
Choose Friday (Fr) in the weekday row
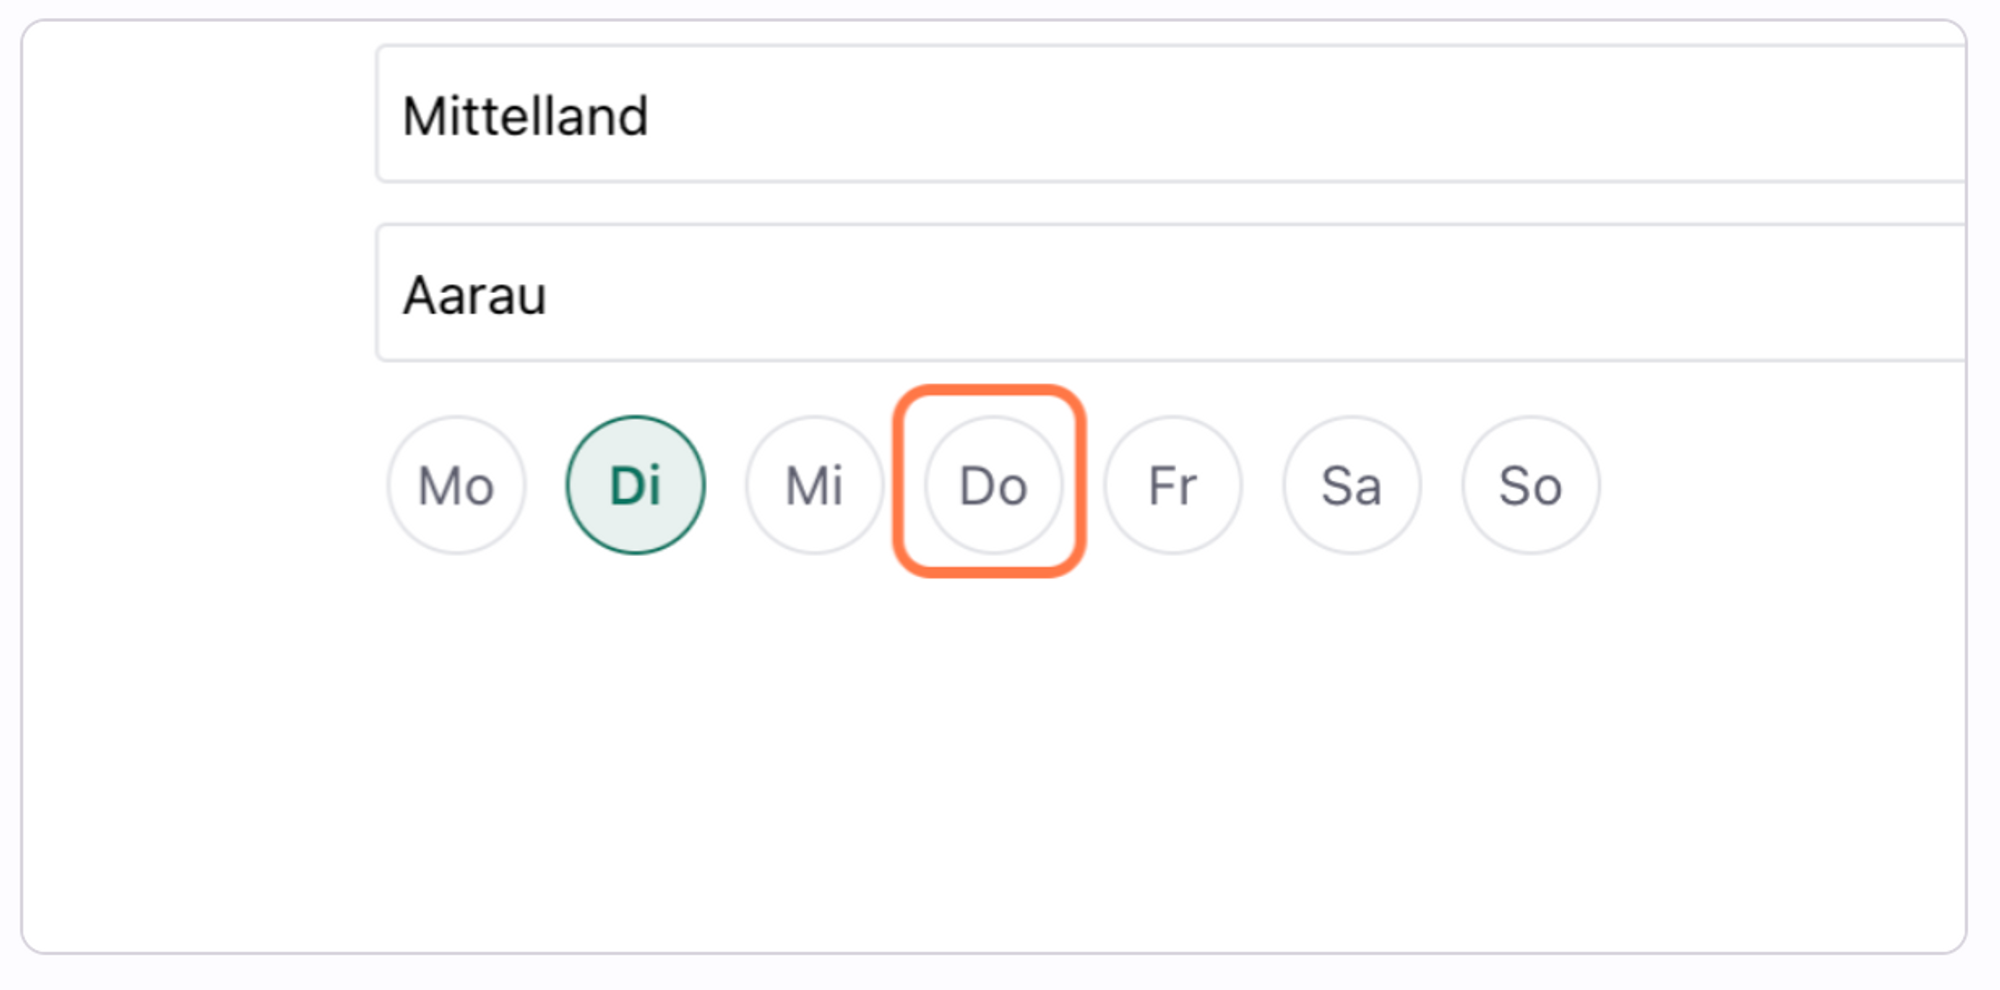pos(1172,486)
